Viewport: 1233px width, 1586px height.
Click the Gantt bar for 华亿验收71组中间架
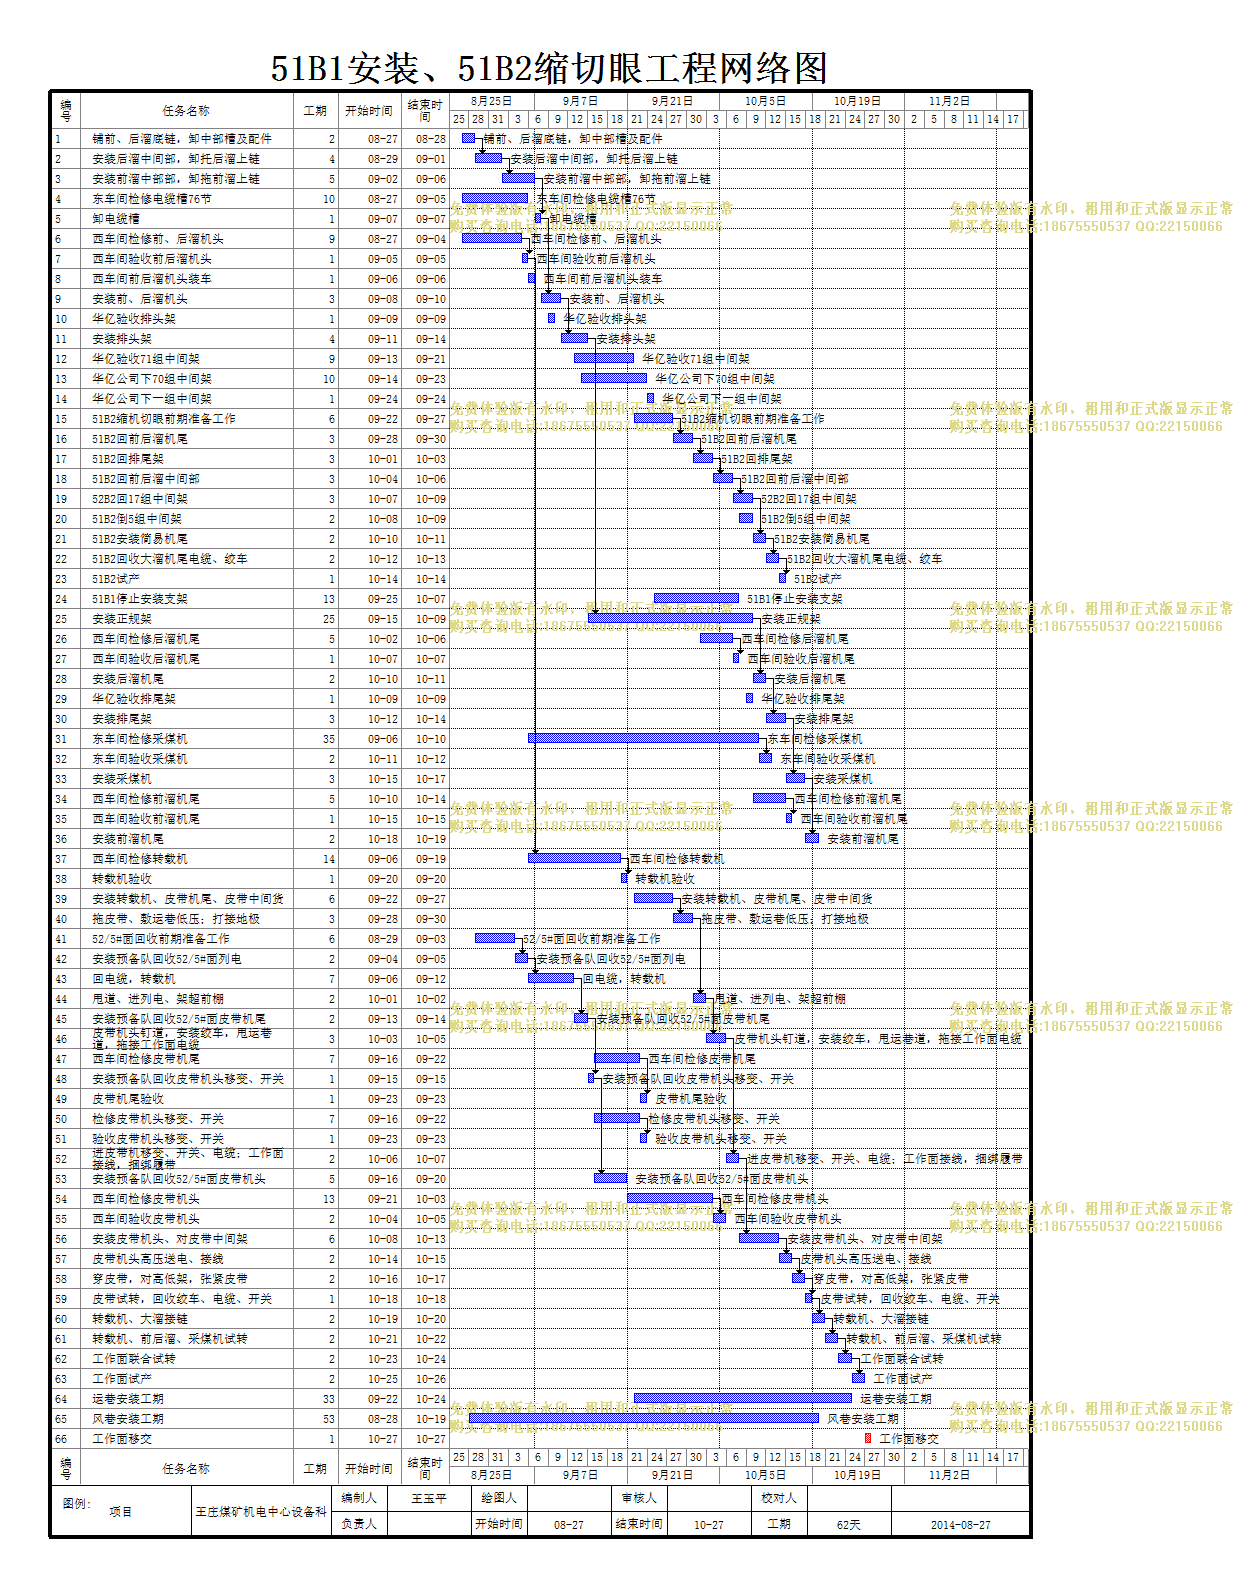604,358
